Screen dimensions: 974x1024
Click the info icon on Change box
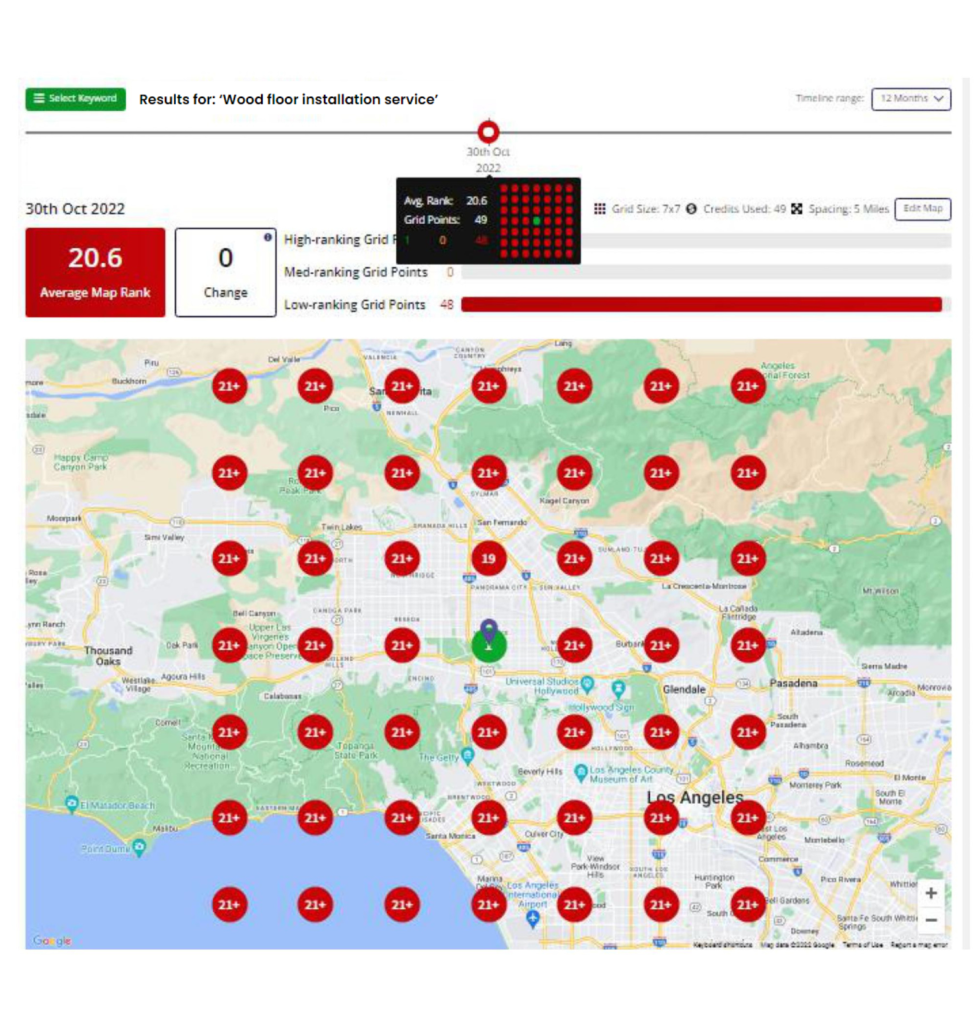(x=267, y=237)
